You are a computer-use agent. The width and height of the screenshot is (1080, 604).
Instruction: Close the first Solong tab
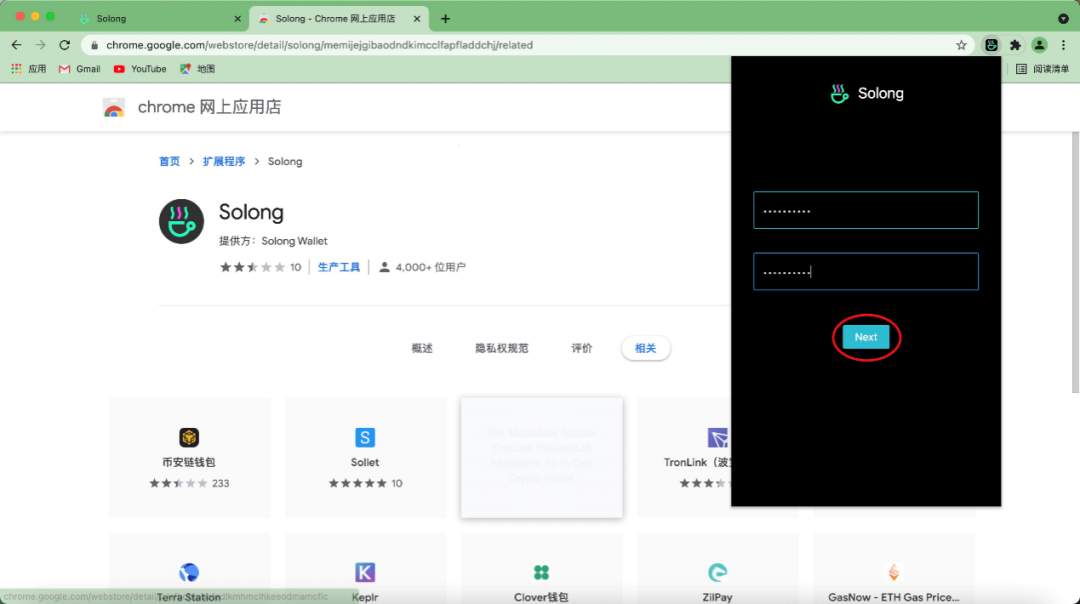click(x=238, y=19)
